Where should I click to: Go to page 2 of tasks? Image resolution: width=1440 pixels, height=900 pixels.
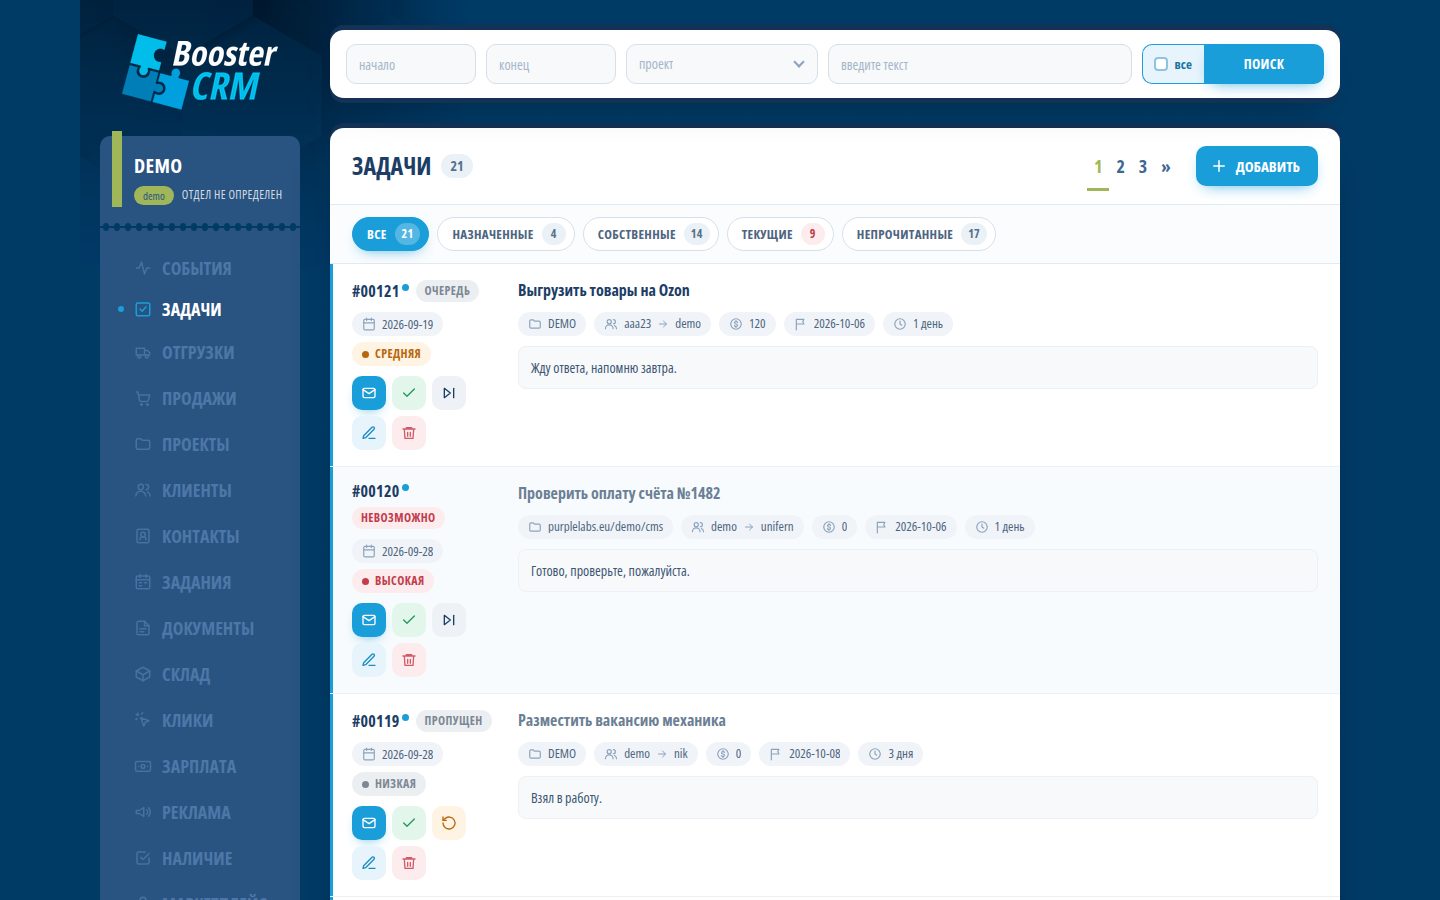(1120, 167)
